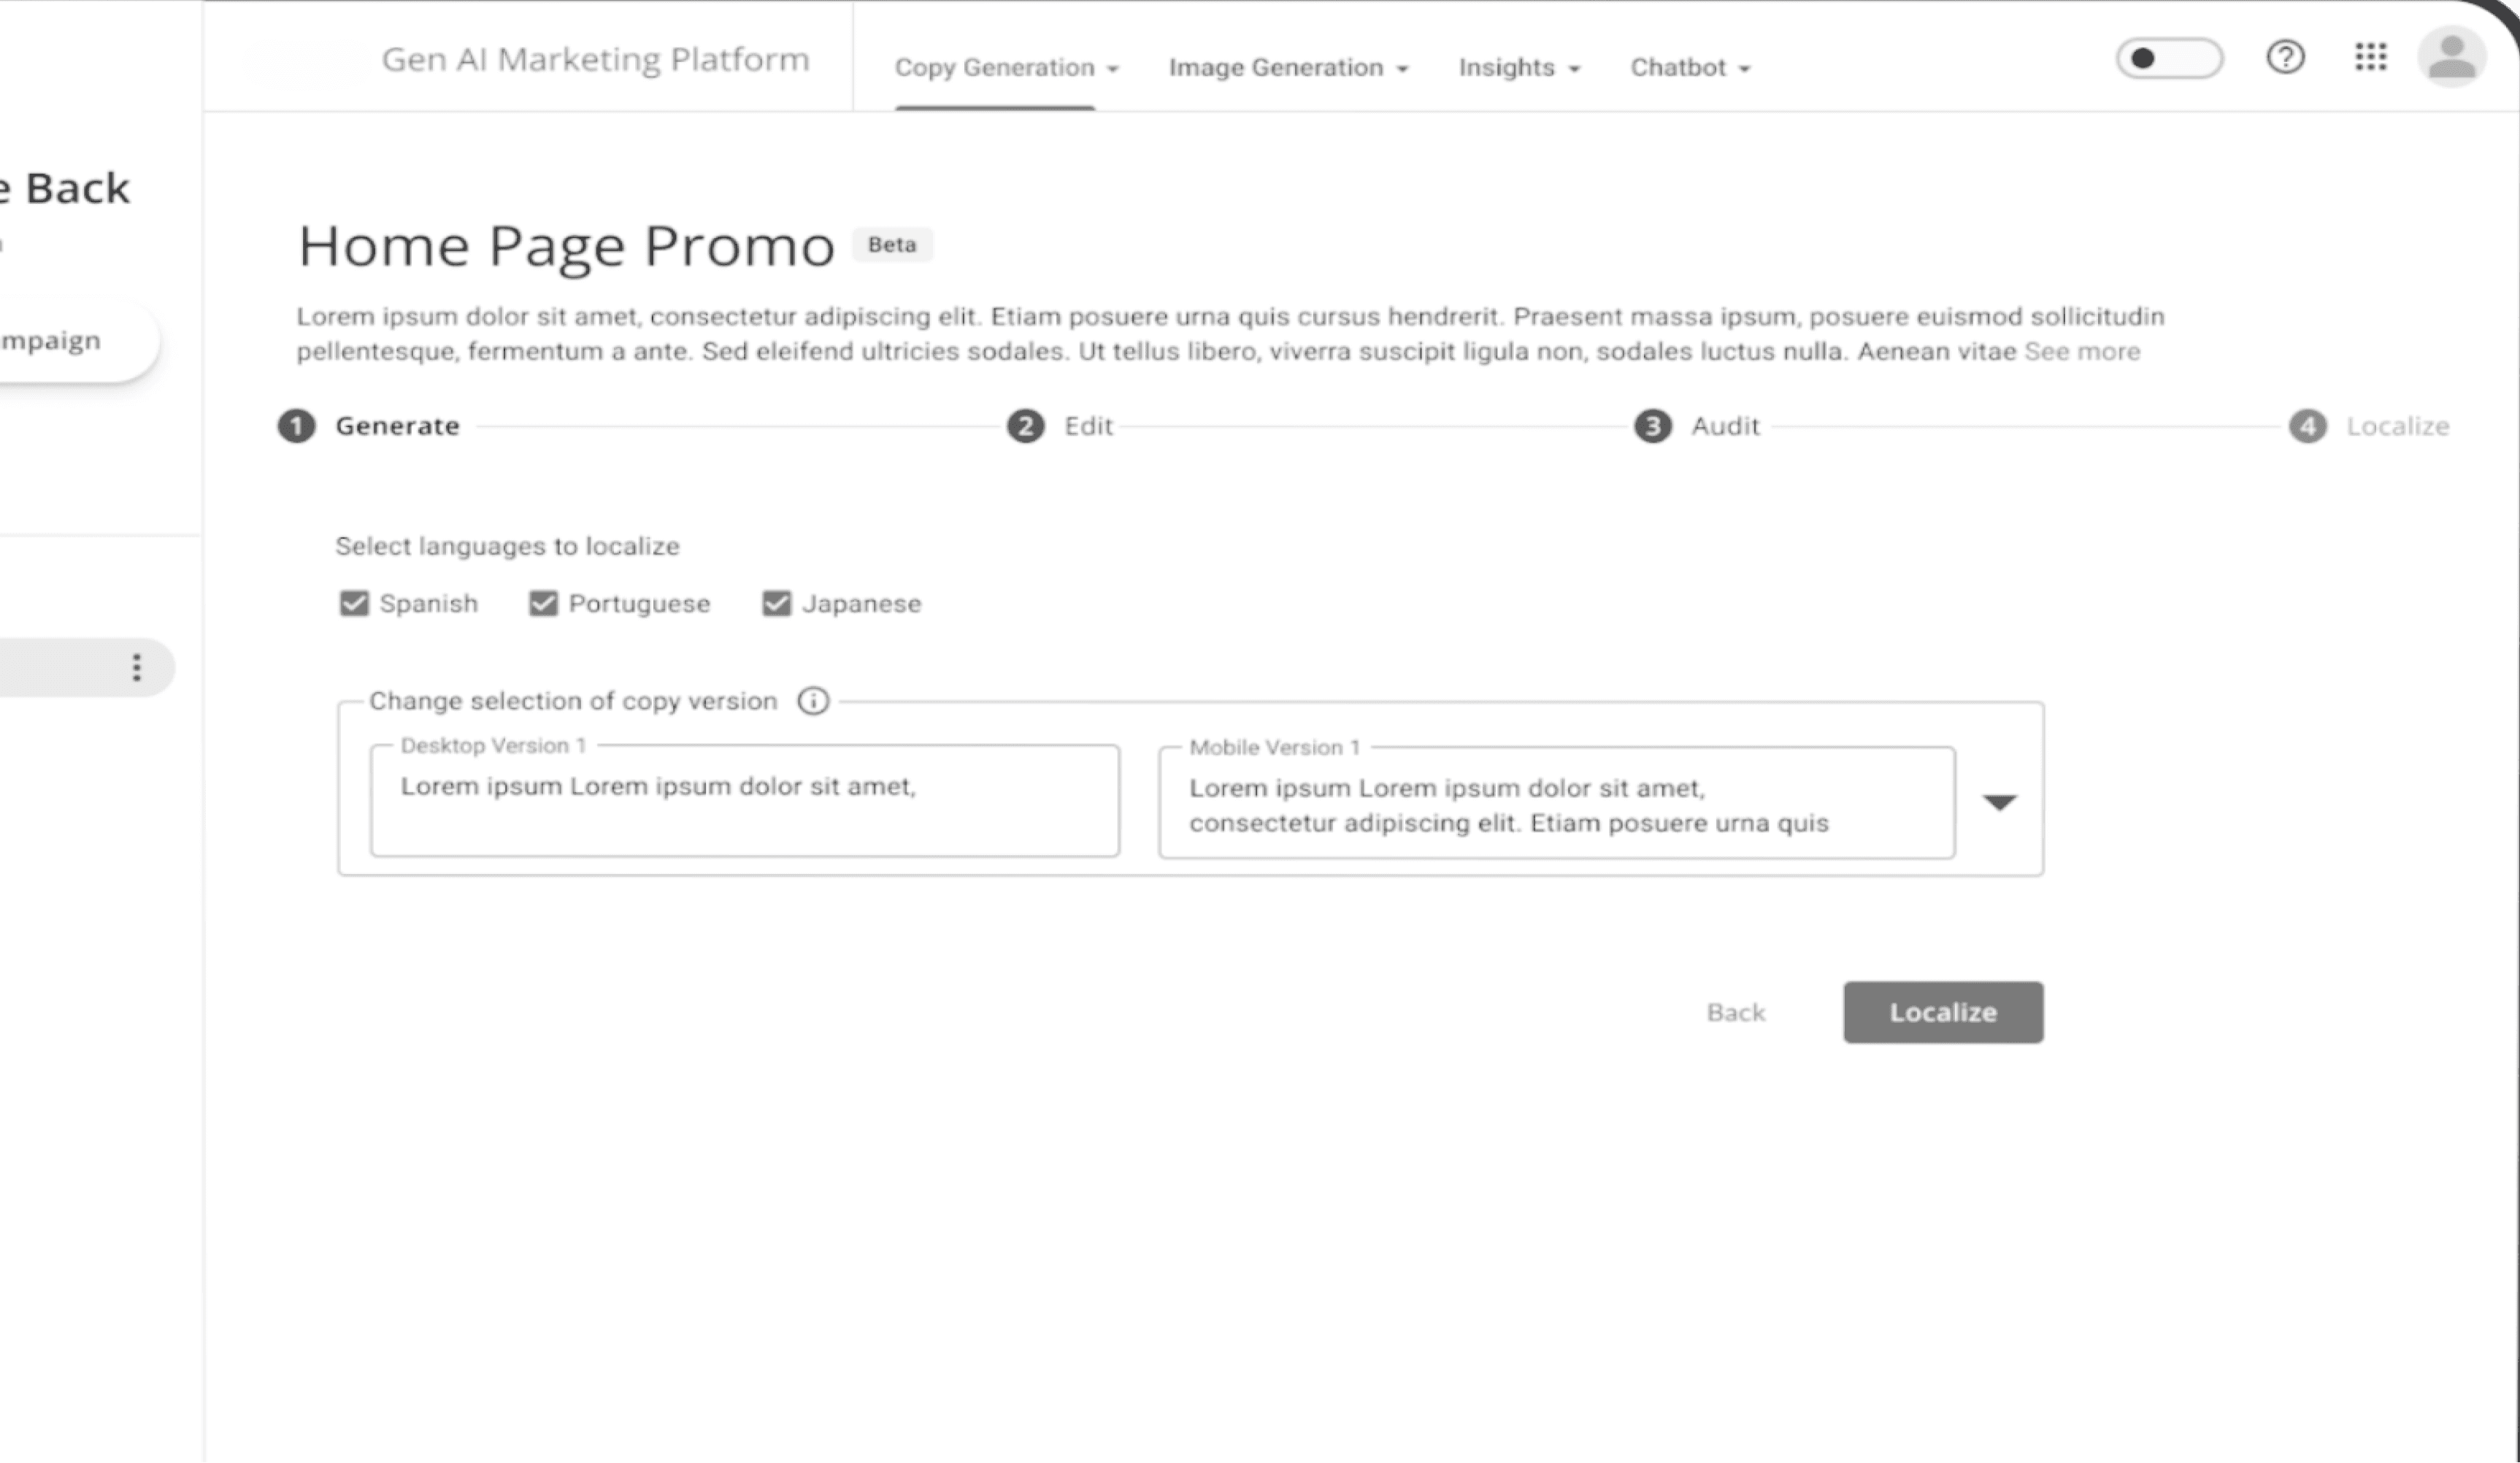The width and height of the screenshot is (2520, 1463).
Task: Click step 2 Edit circle icon
Action: click(1025, 426)
